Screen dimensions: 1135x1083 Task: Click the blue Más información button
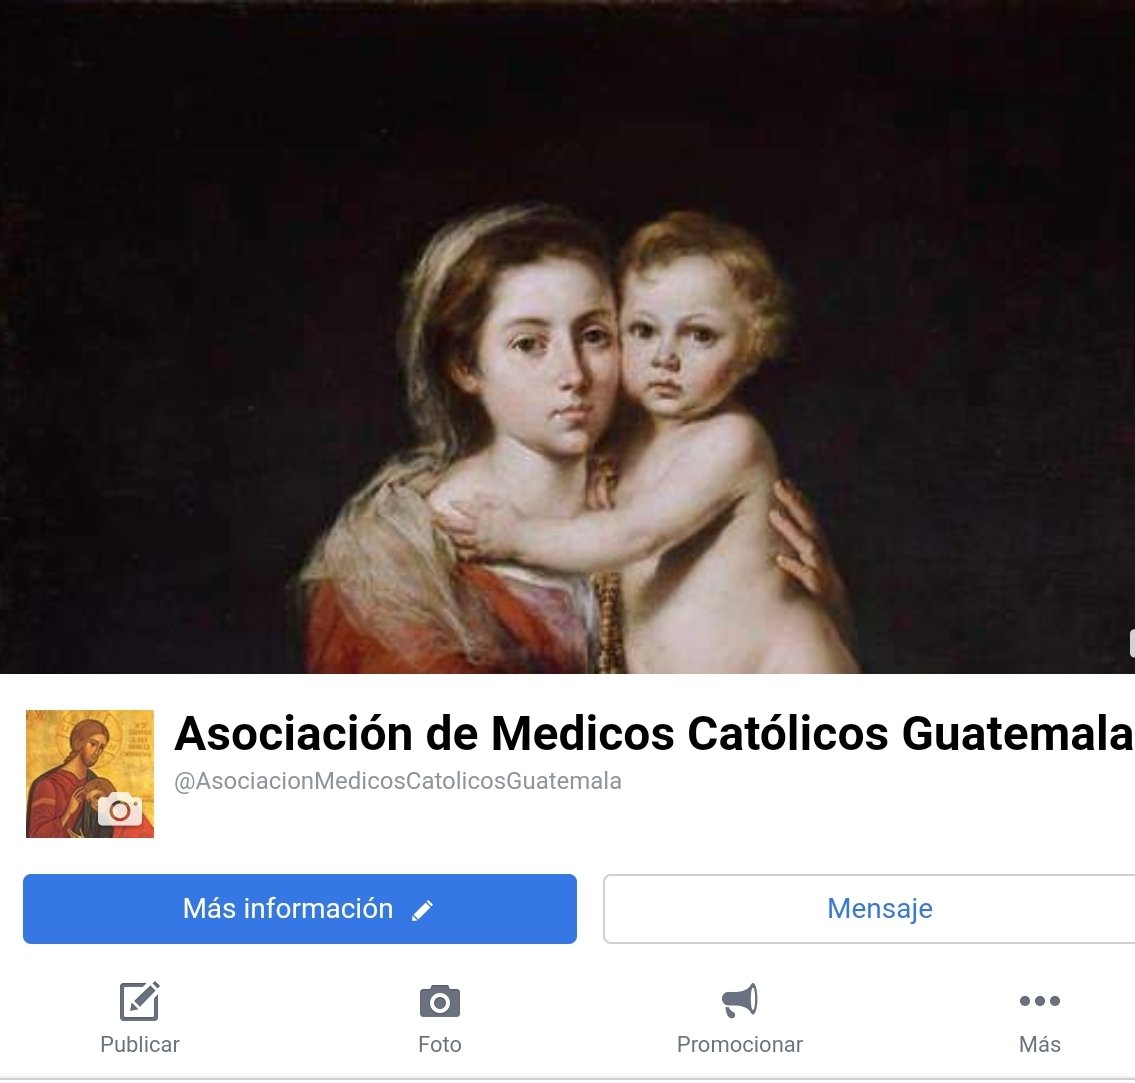point(300,909)
